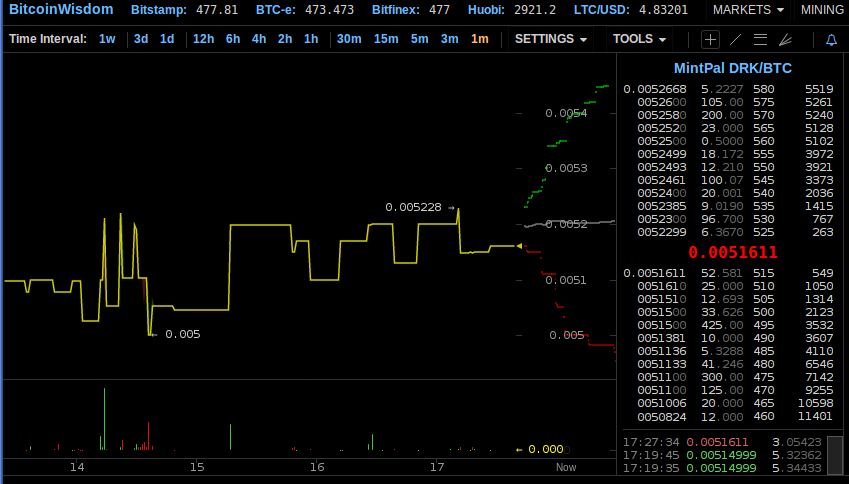
Task: Set time interval to 1w
Action: [x=107, y=39]
